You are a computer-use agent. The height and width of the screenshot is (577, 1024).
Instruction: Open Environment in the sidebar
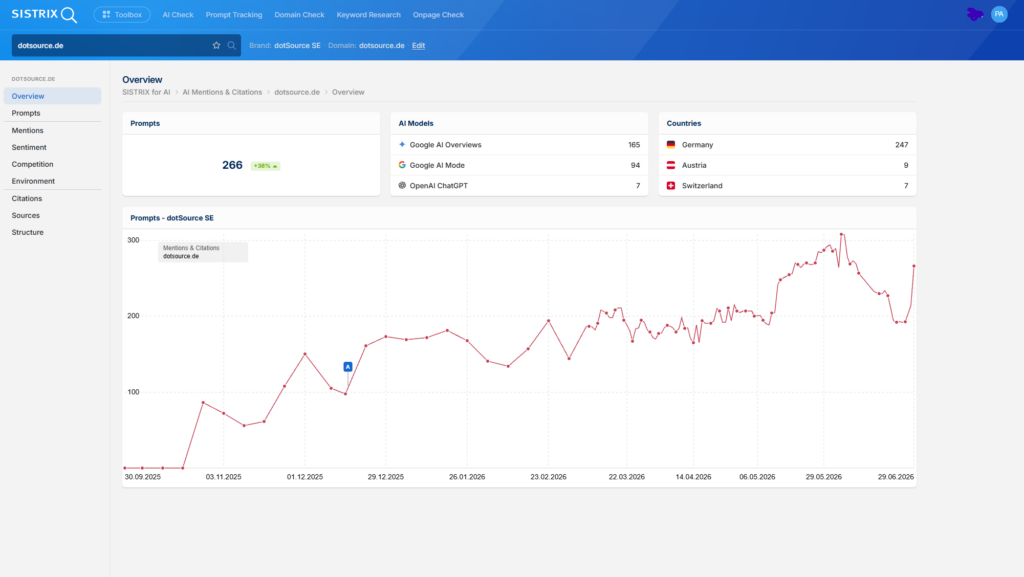click(33, 181)
